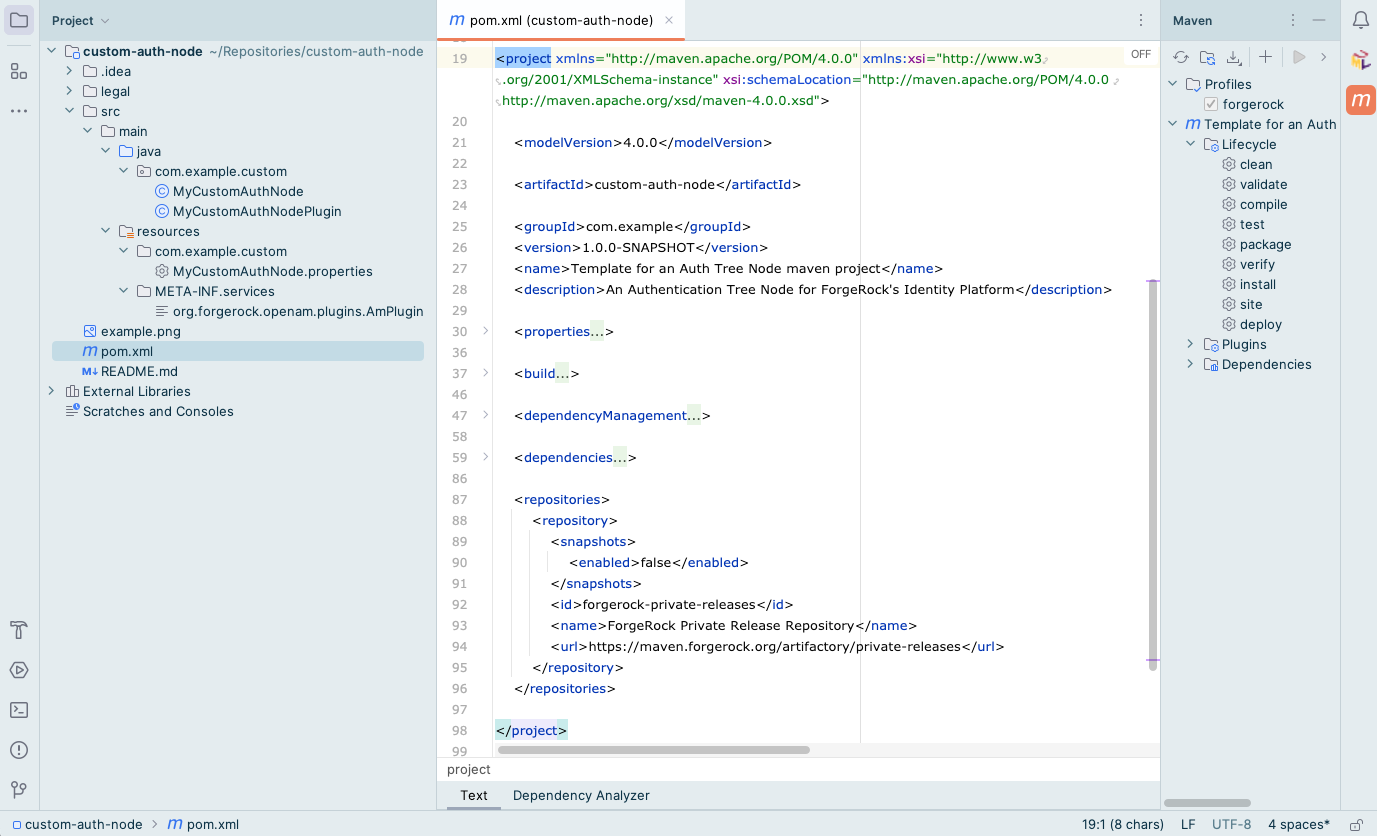Image resolution: width=1377 pixels, height=836 pixels.
Task: Open the Version Control tool window
Action: (18, 790)
